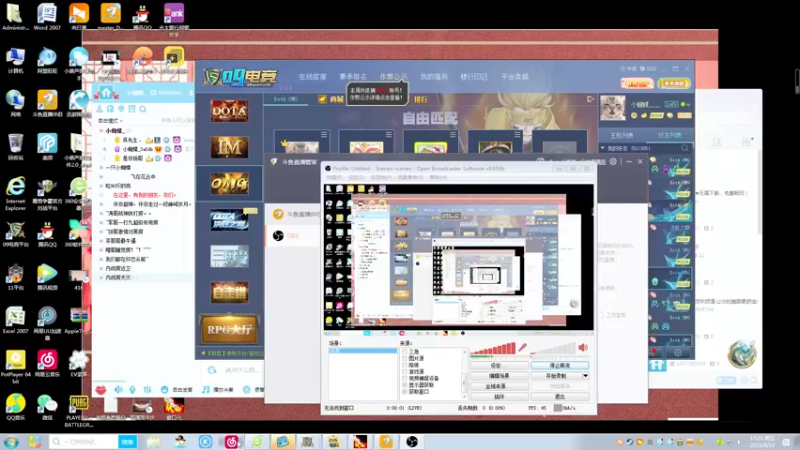This screenshot has width=800, height=450.
Task: Adjust the OBS microphone volume meter
Action: pos(493,348)
